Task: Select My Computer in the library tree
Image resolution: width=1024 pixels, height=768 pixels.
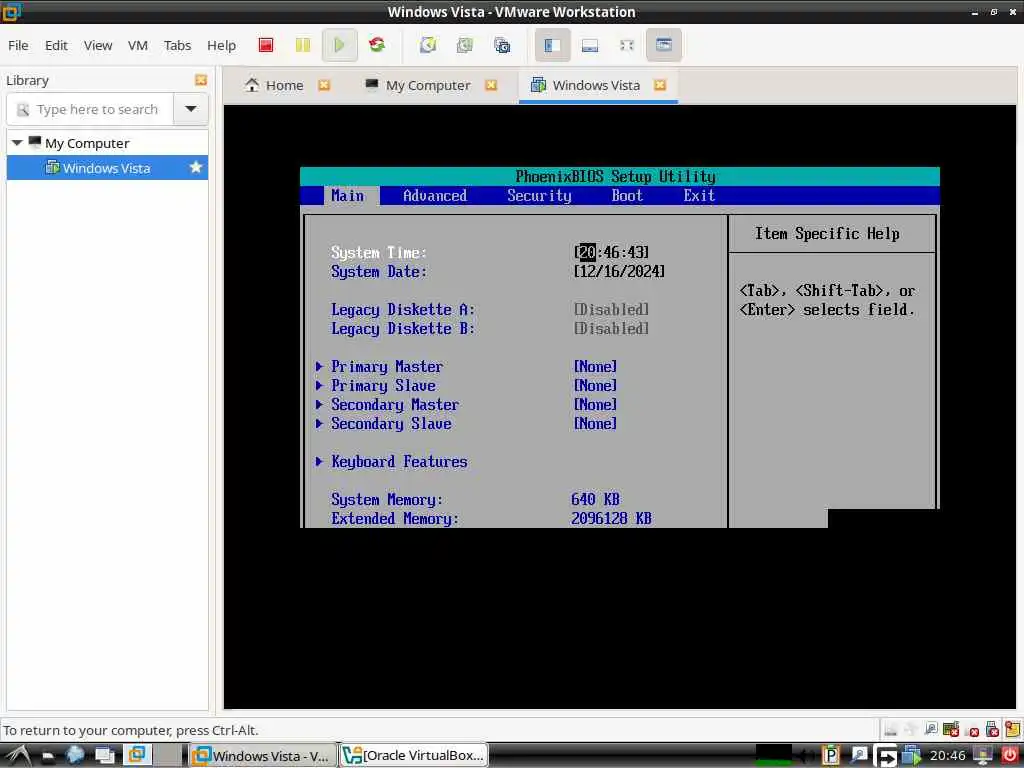Action: 87,143
